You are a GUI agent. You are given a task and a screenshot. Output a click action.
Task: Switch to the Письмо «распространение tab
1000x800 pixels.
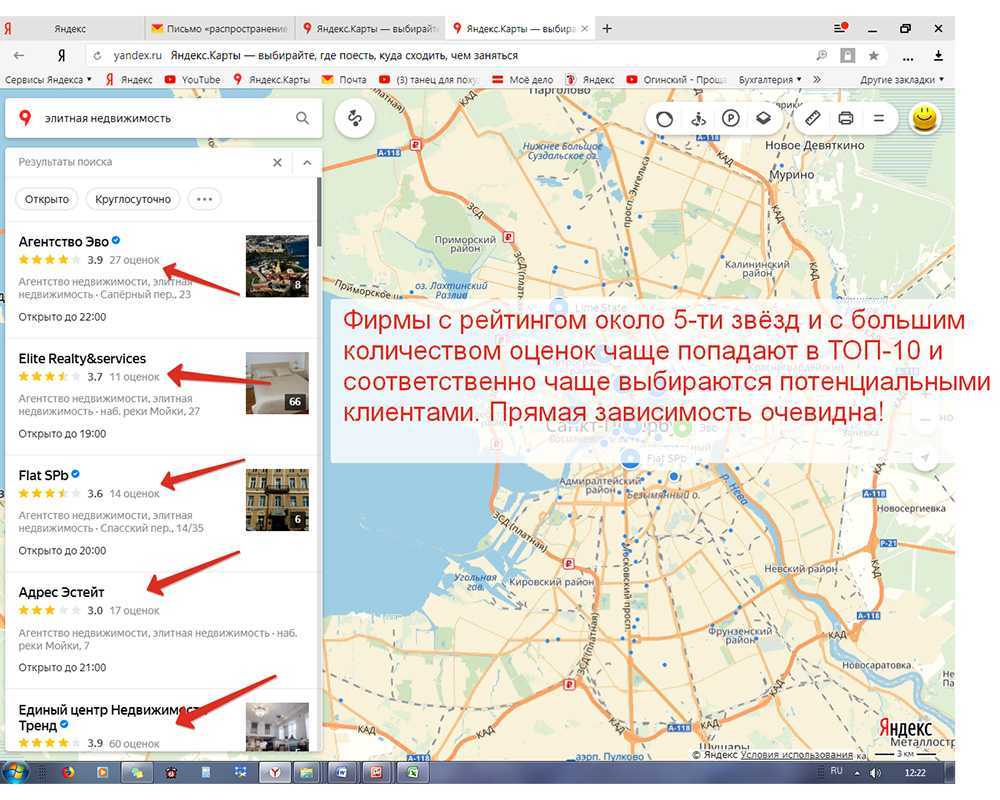pyautogui.click(x=220, y=29)
